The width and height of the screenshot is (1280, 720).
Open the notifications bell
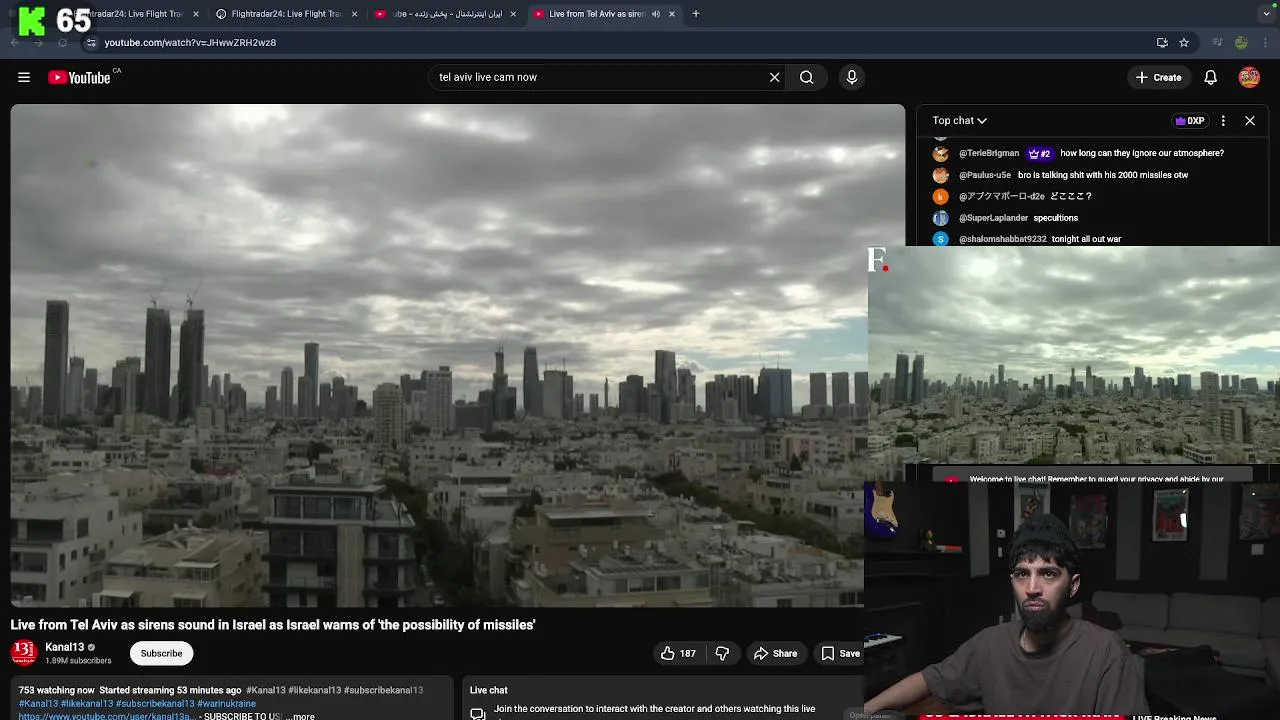(x=1210, y=77)
